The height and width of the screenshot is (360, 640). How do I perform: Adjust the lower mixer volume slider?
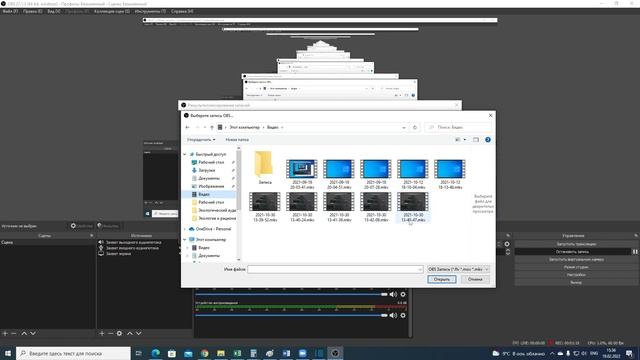click(384, 315)
